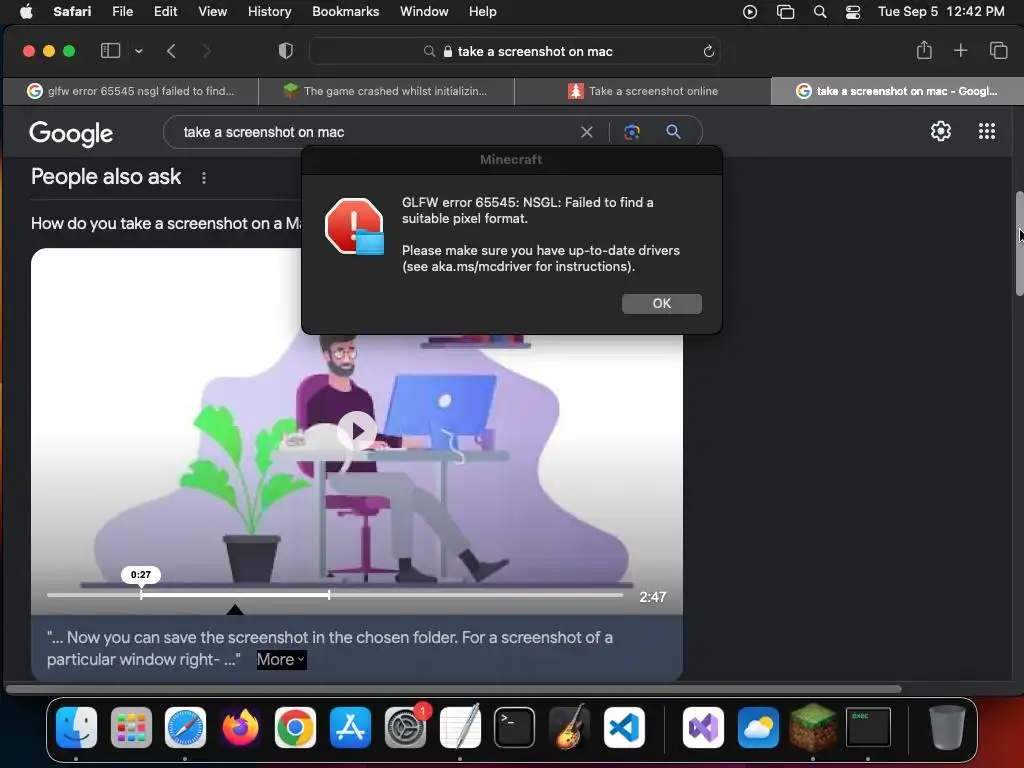This screenshot has height=768, width=1024.
Task: Open Control Center in menu bar
Action: (852, 12)
